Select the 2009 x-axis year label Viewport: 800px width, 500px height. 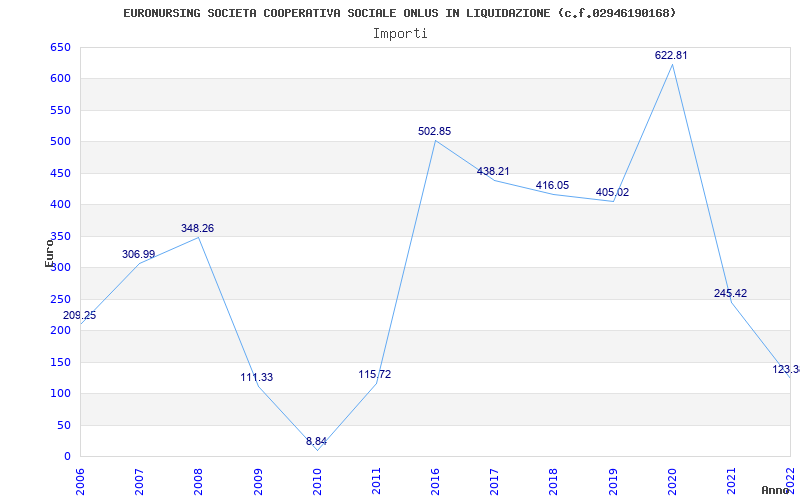258,480
